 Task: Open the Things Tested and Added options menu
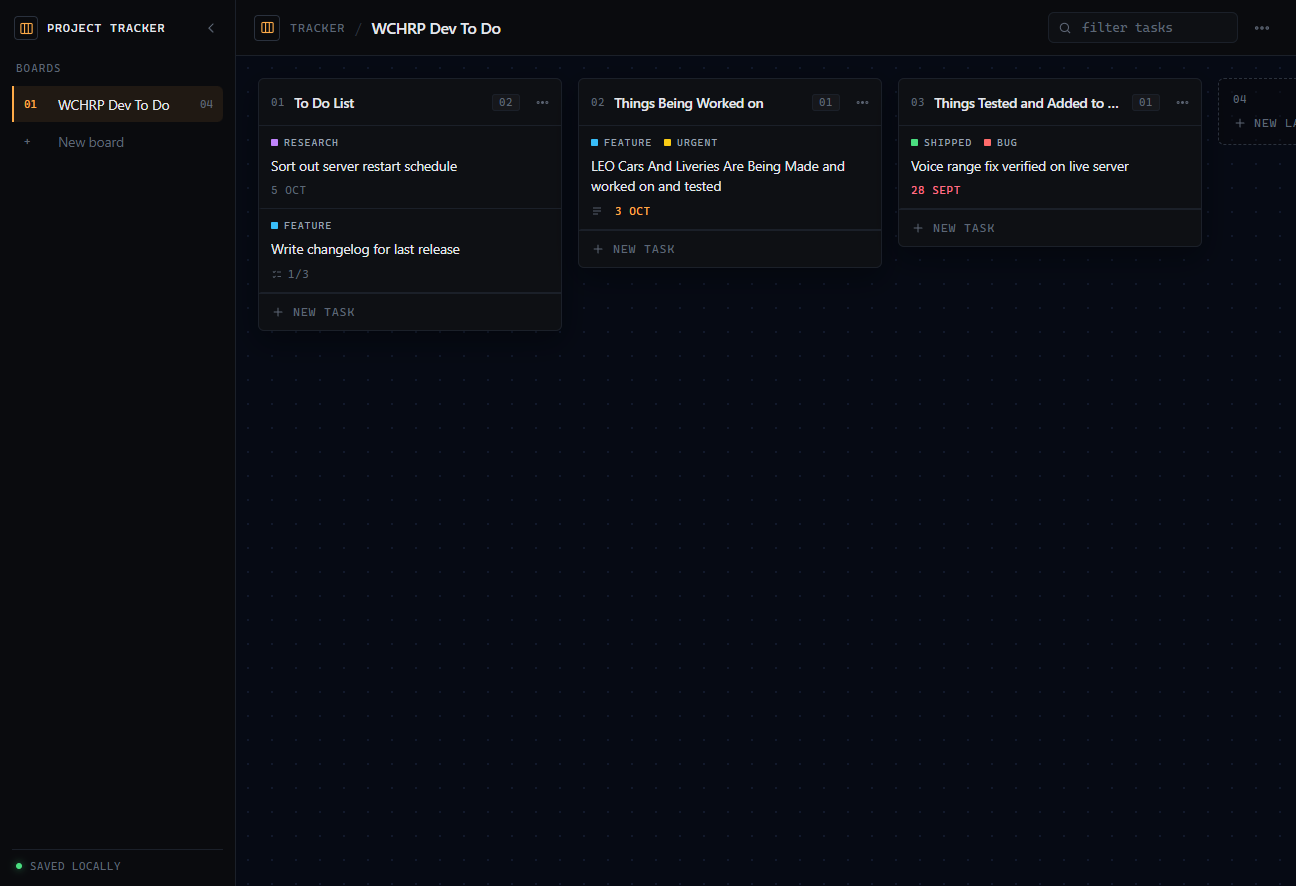pyautogui.click(x=1182, y=102)
